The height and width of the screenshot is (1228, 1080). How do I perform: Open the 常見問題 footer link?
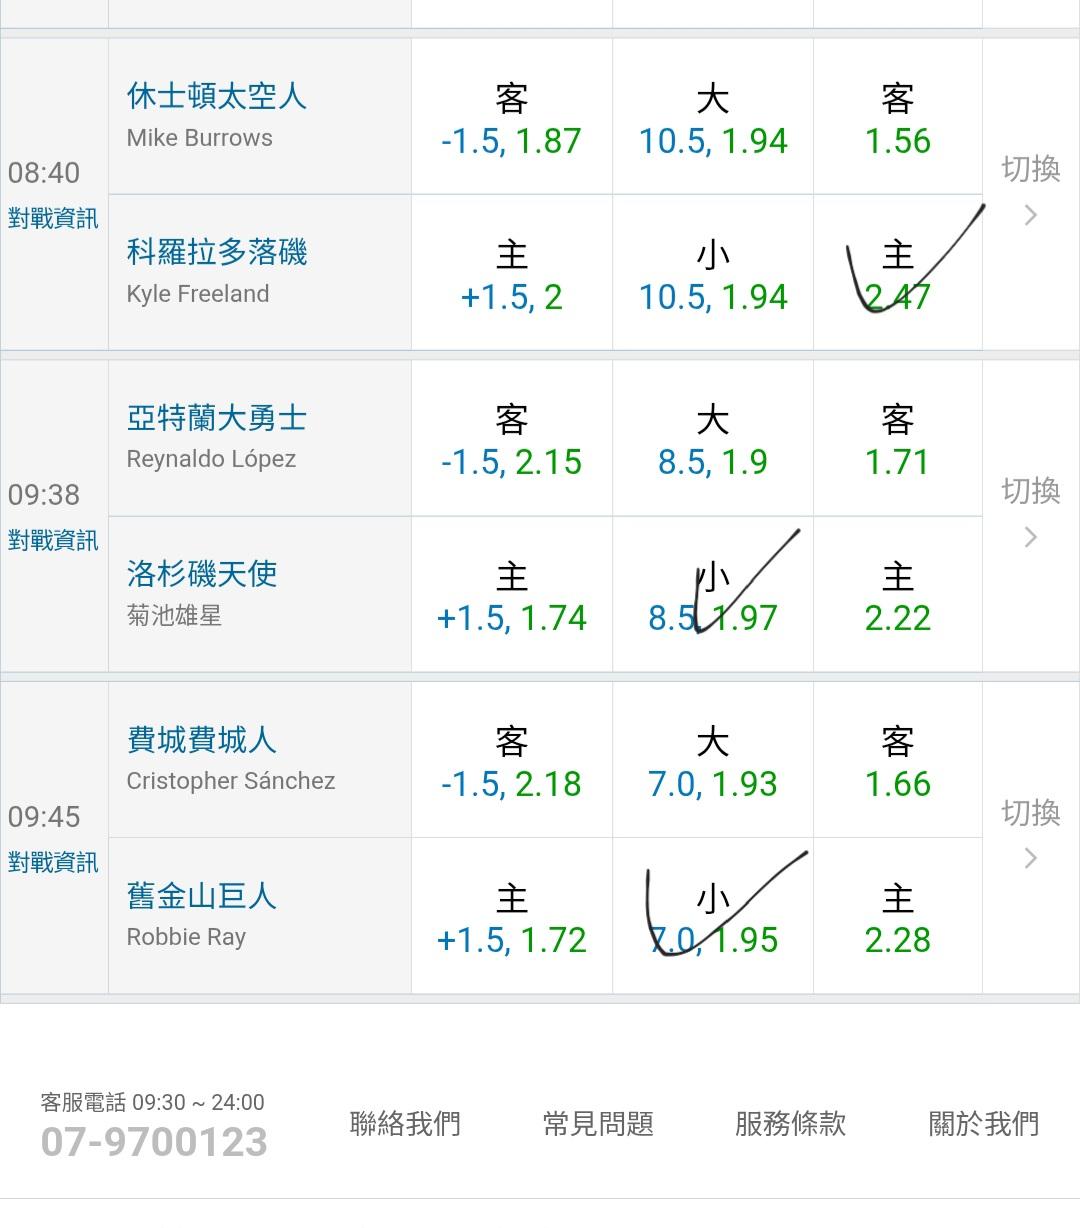(x=598, y=1123)
